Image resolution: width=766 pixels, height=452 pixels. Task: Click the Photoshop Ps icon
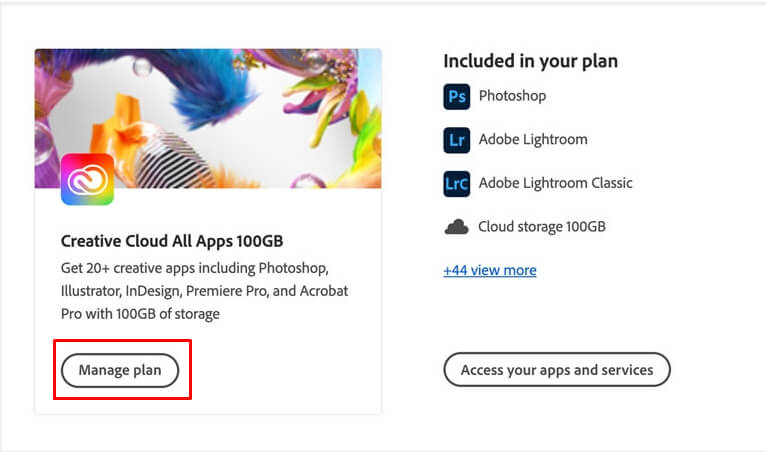pyautogui.click(x=456, y=96)
